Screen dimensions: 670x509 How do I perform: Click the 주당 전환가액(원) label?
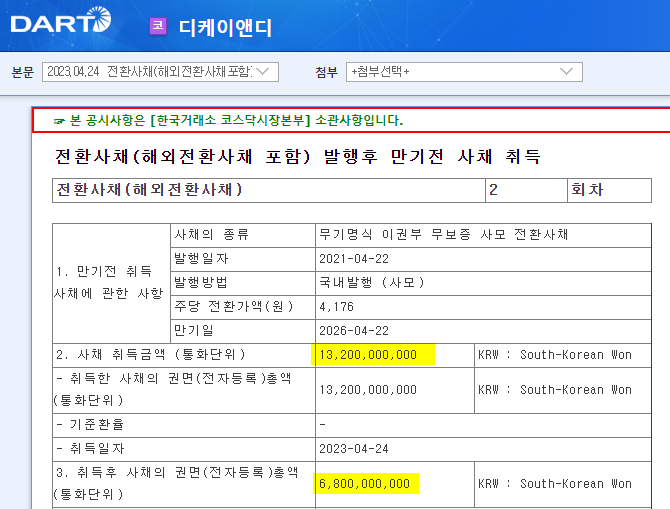coord(233,307)
